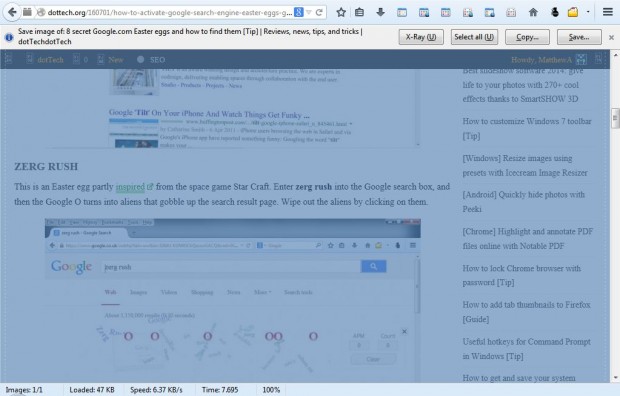The height and width of the screenshot is (396, 620).
Task: Open the 'inspired' link in article
Action: [x=130, y=187]
